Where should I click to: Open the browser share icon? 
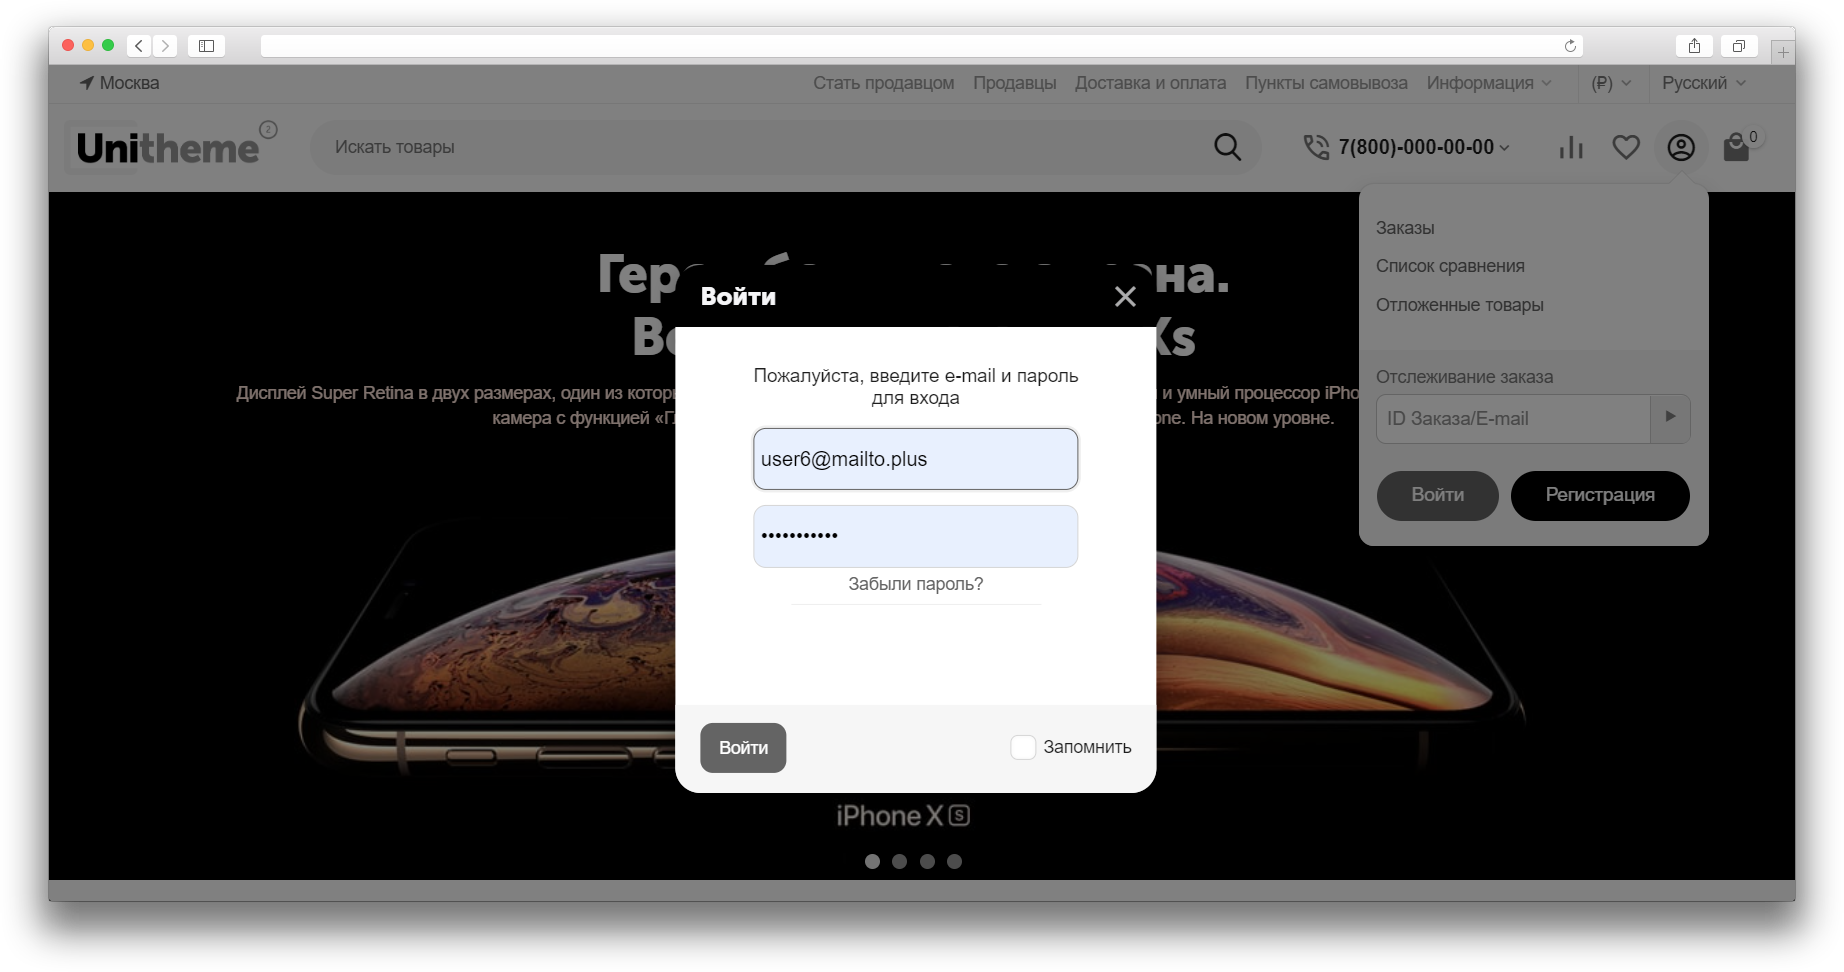[x=1694, y=46]
